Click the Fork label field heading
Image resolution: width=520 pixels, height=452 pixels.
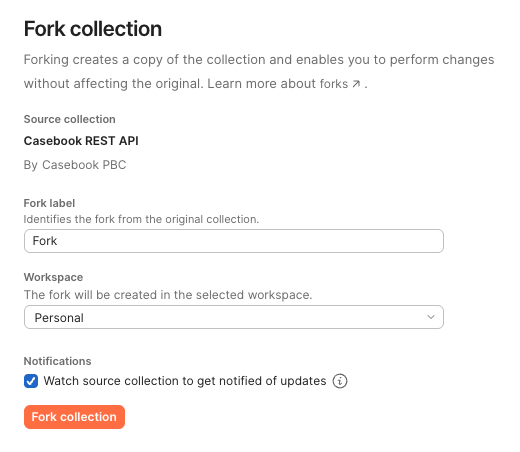pyautogui.click(x=49, y=203)
